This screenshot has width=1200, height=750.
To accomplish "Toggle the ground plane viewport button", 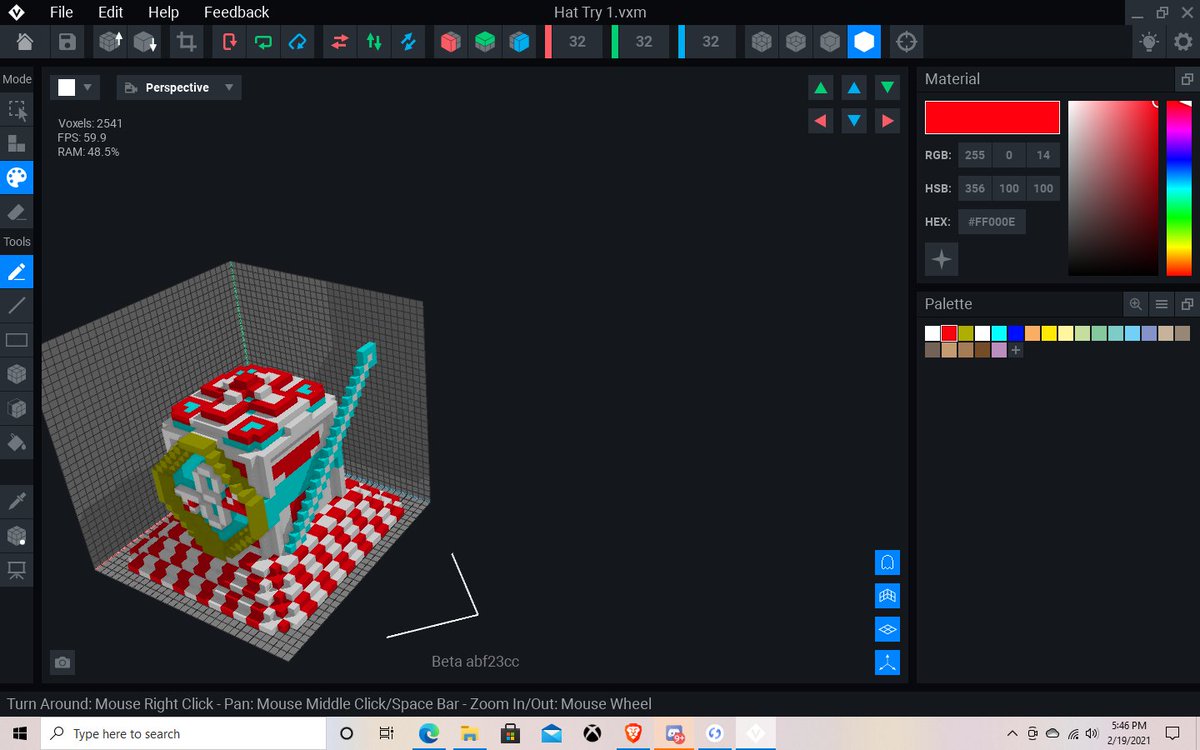I will pyautogui.click(x=887, y=629).
